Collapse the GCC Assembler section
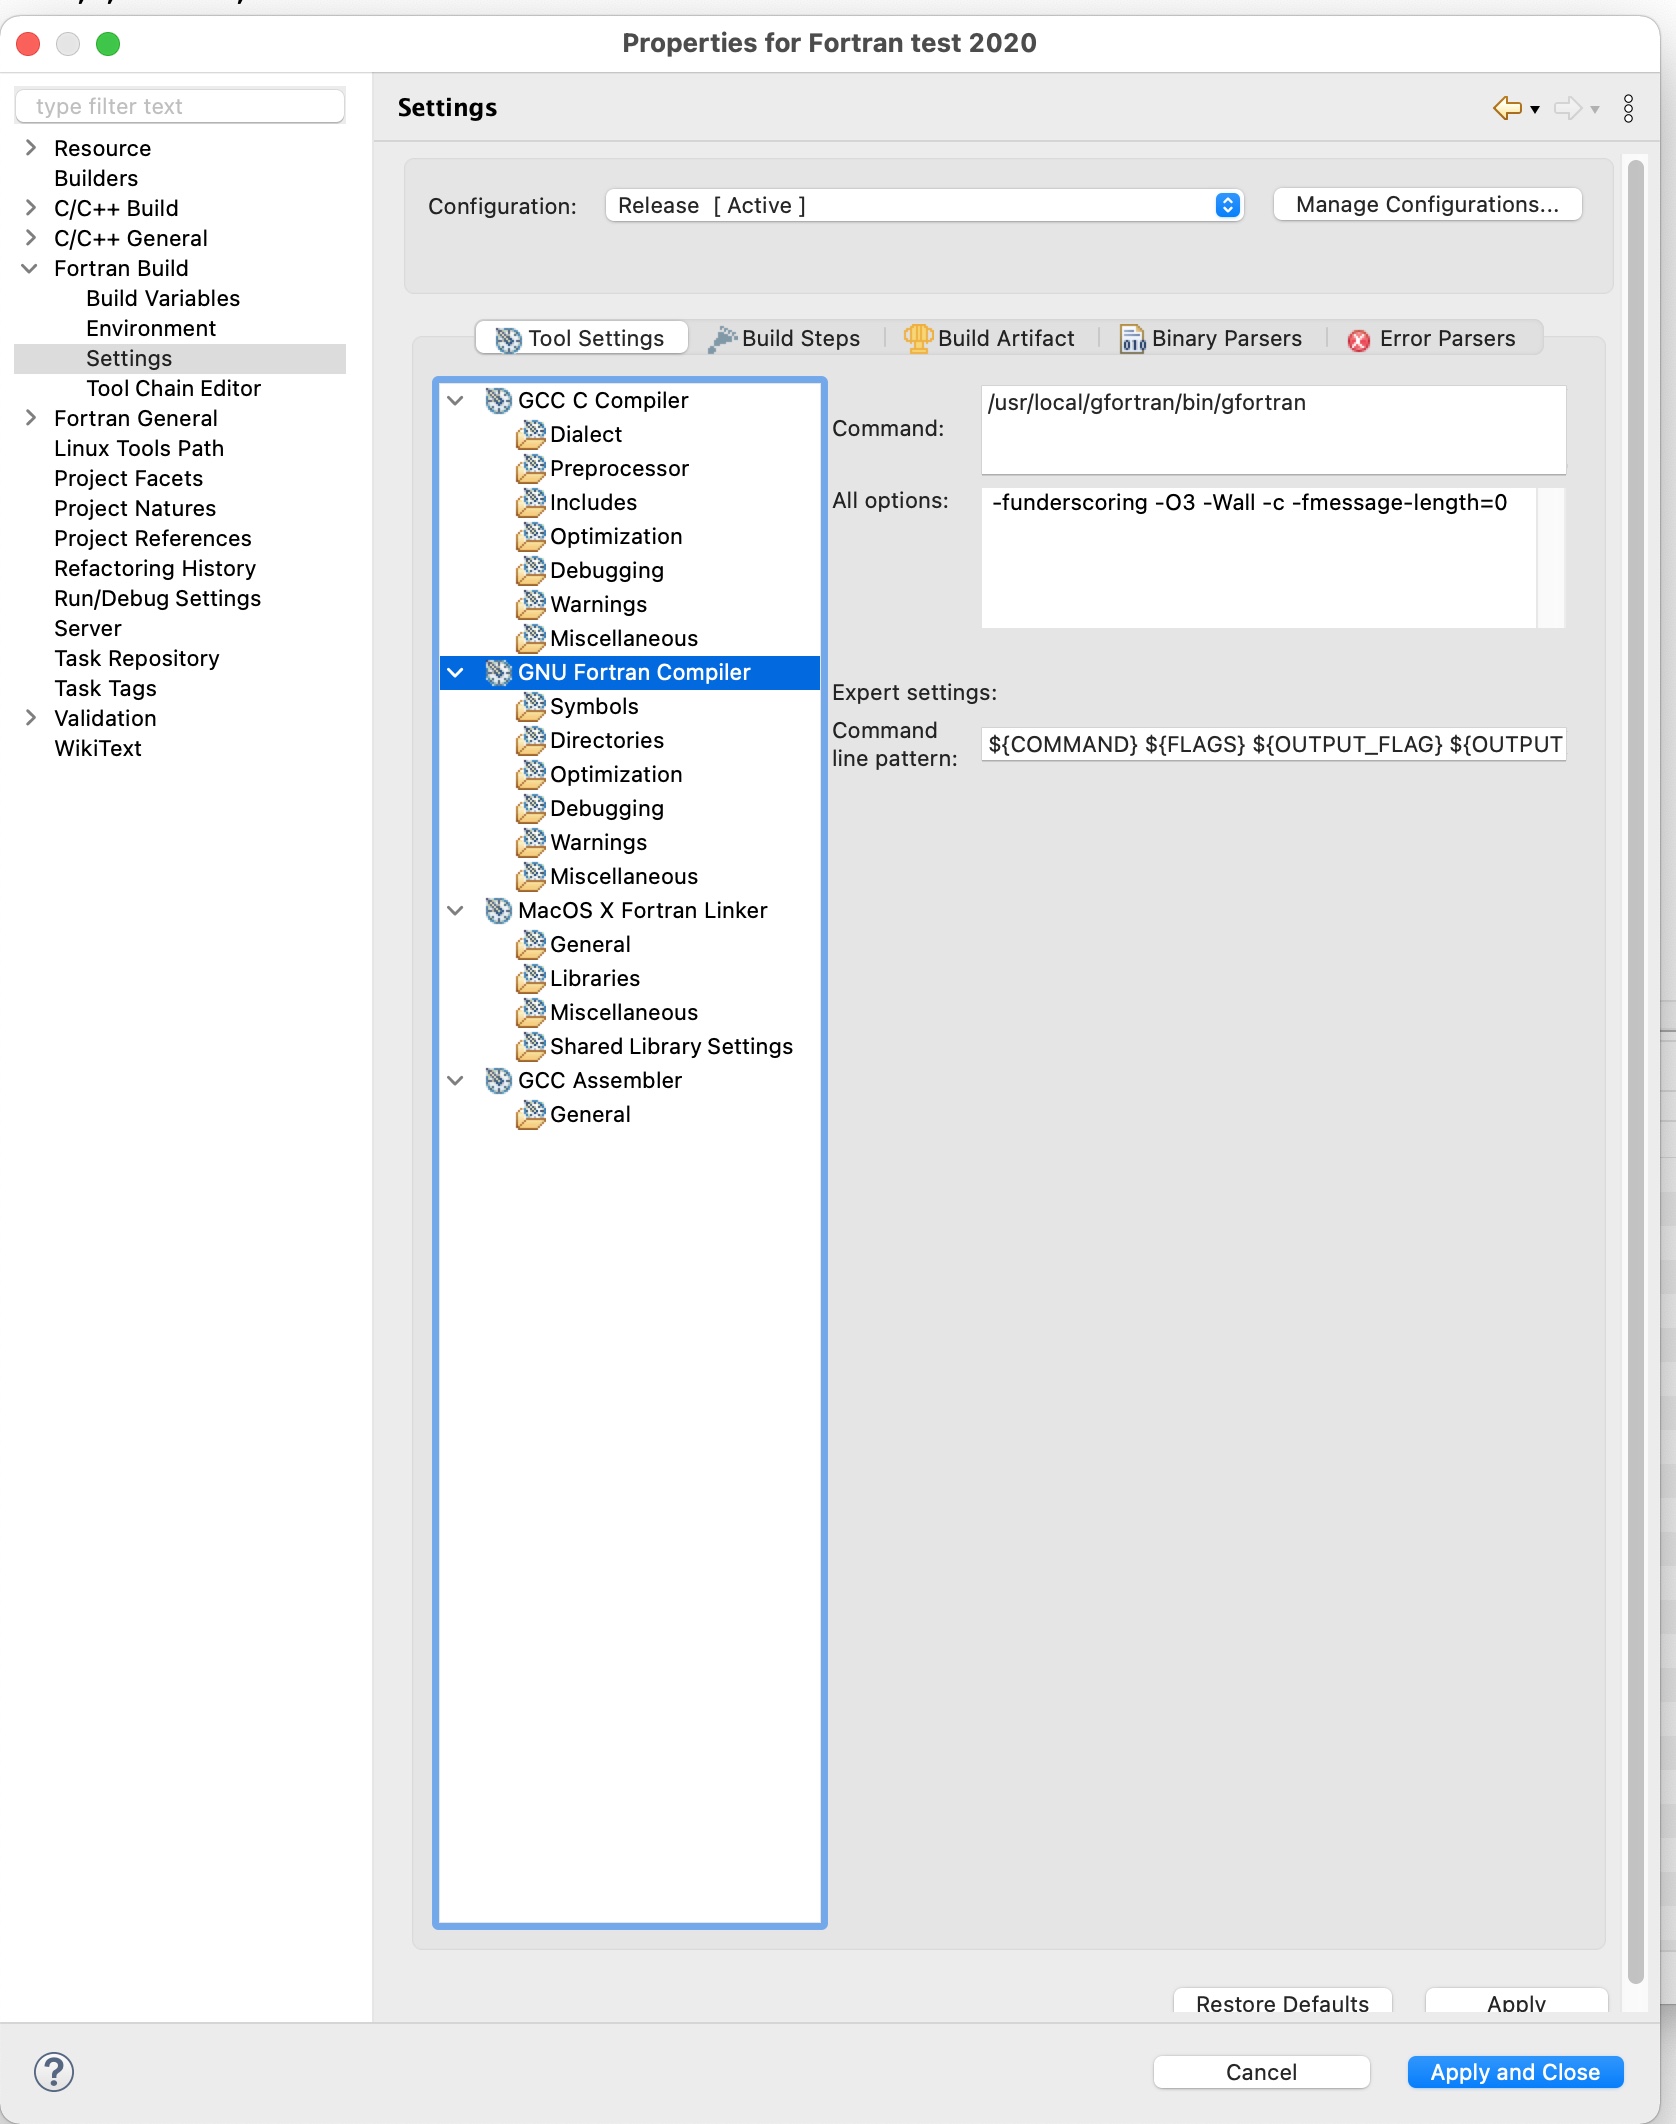This screenshot has height=2124, width=1676. tap(455, 1080)
